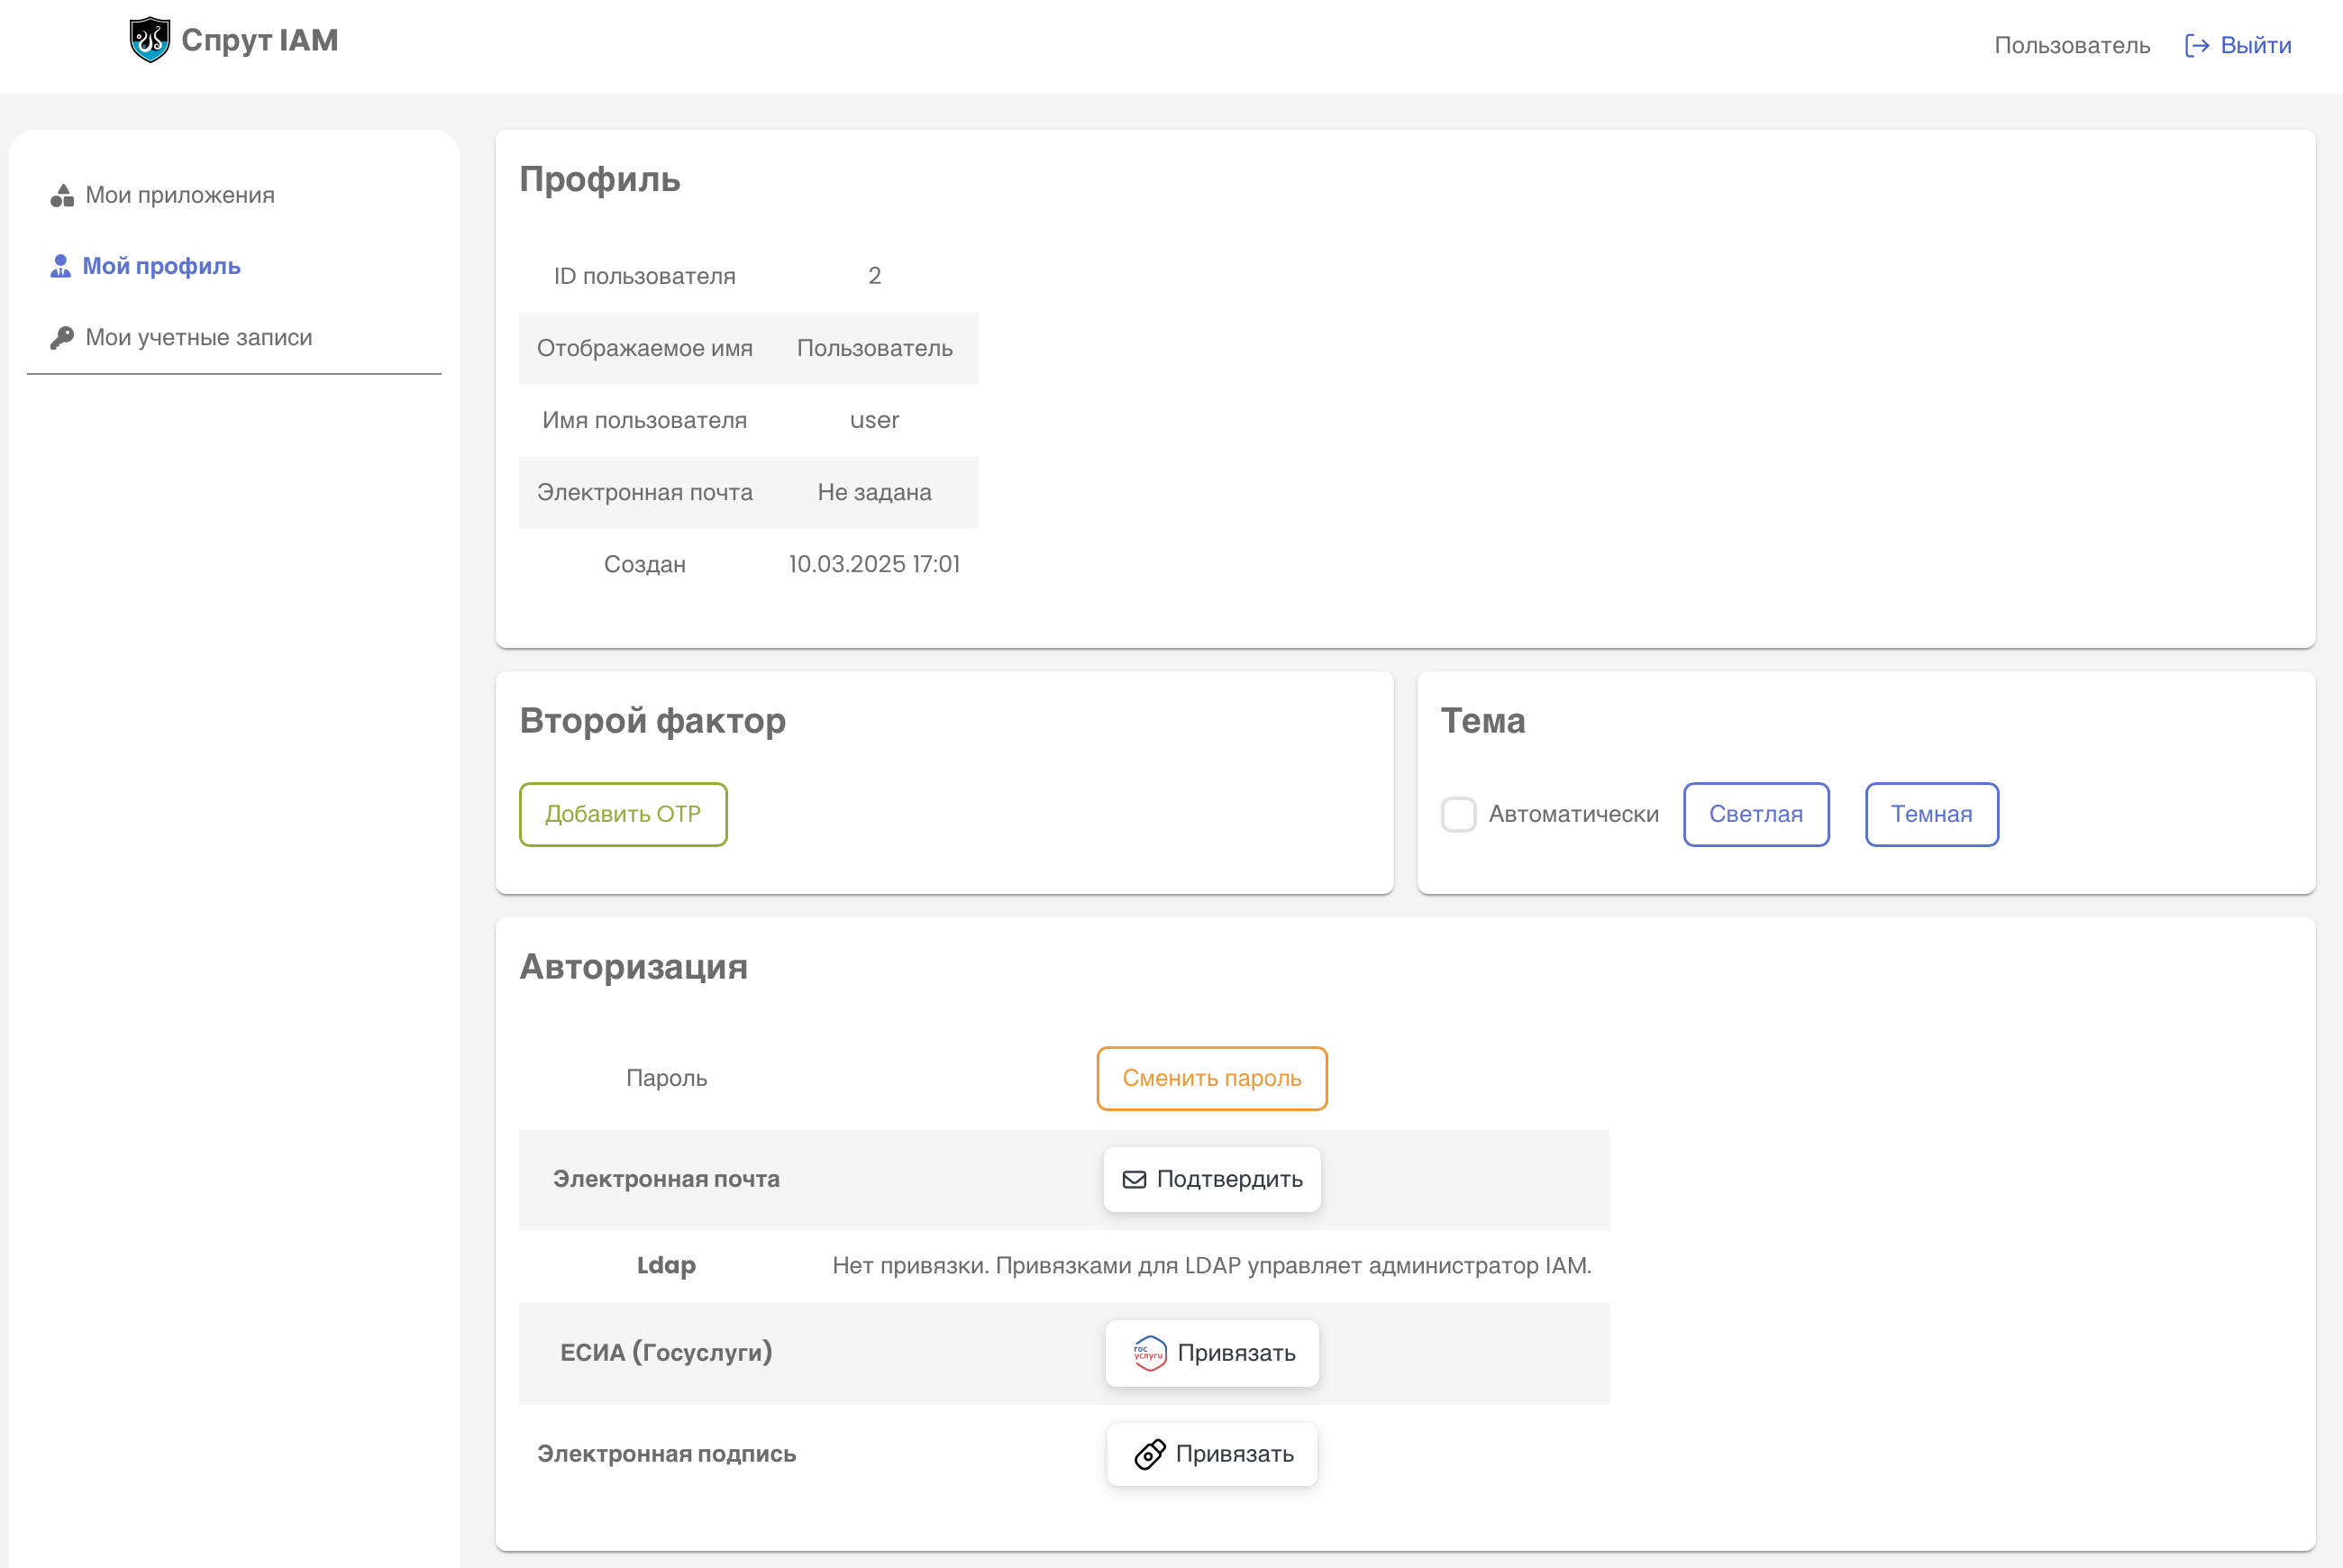The width and height of the screenshot is (2343, 1568).
Task: Click creation date 10.03.2025 17:01
Action: tap(875, 564)
